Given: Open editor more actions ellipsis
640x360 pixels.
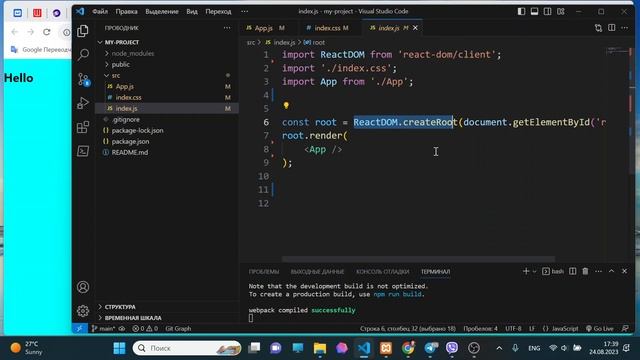Looking at the screenshot, I should click(x=624, y=28).
